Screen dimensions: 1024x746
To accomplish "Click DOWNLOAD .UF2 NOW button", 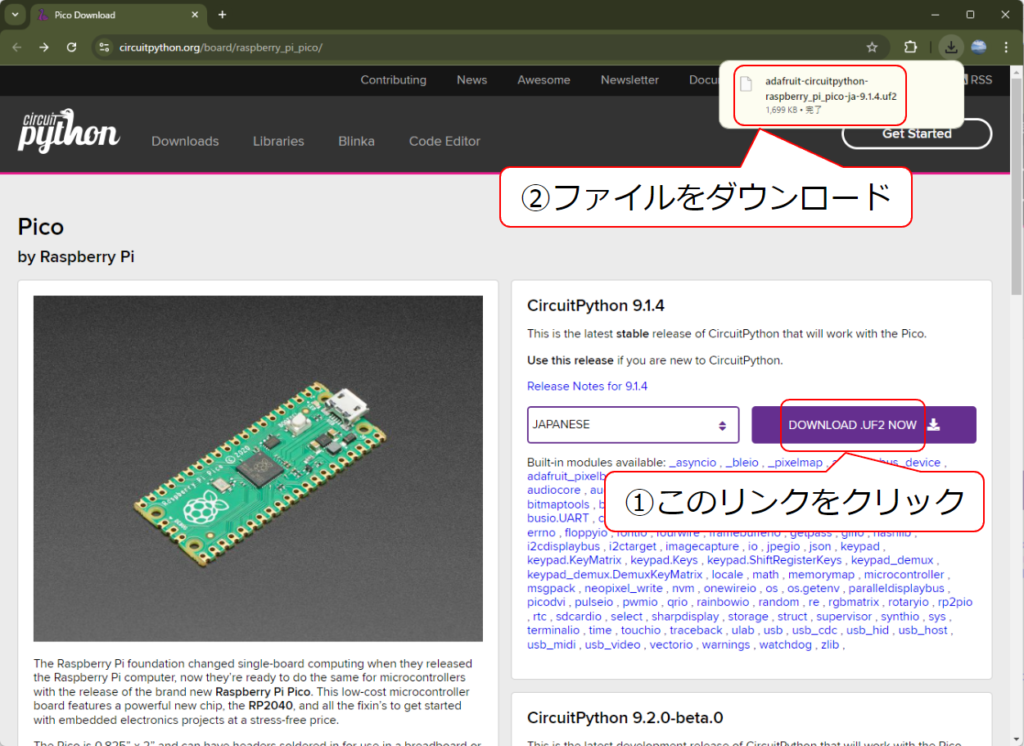I will click(863, 425).
